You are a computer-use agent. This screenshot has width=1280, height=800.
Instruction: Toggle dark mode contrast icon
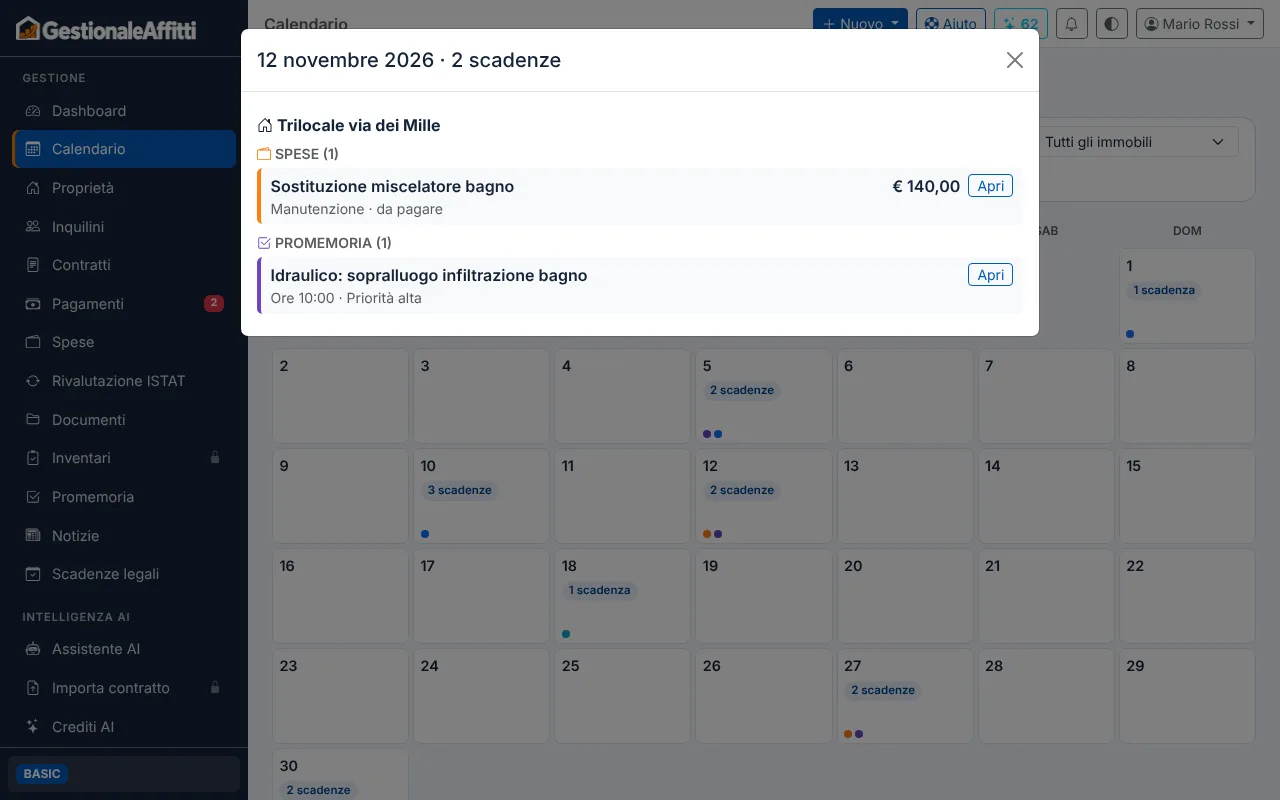point(1112,24)
